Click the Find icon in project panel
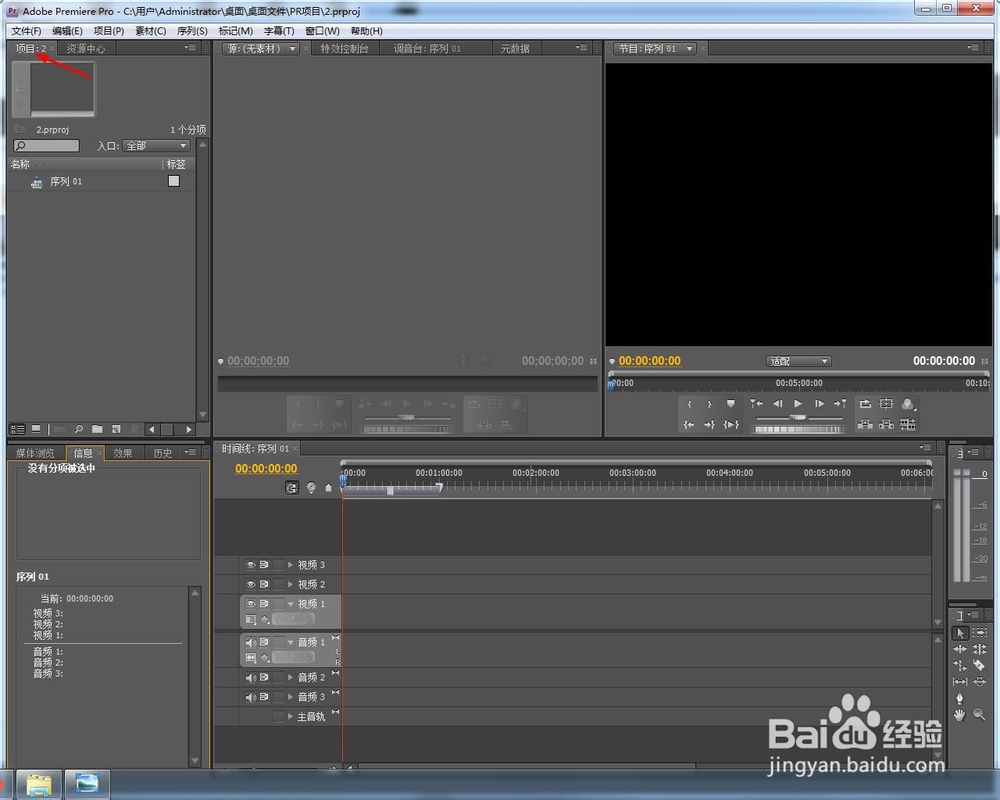The width and height of the screenshot is (1000, 800). tap(78, 429)
